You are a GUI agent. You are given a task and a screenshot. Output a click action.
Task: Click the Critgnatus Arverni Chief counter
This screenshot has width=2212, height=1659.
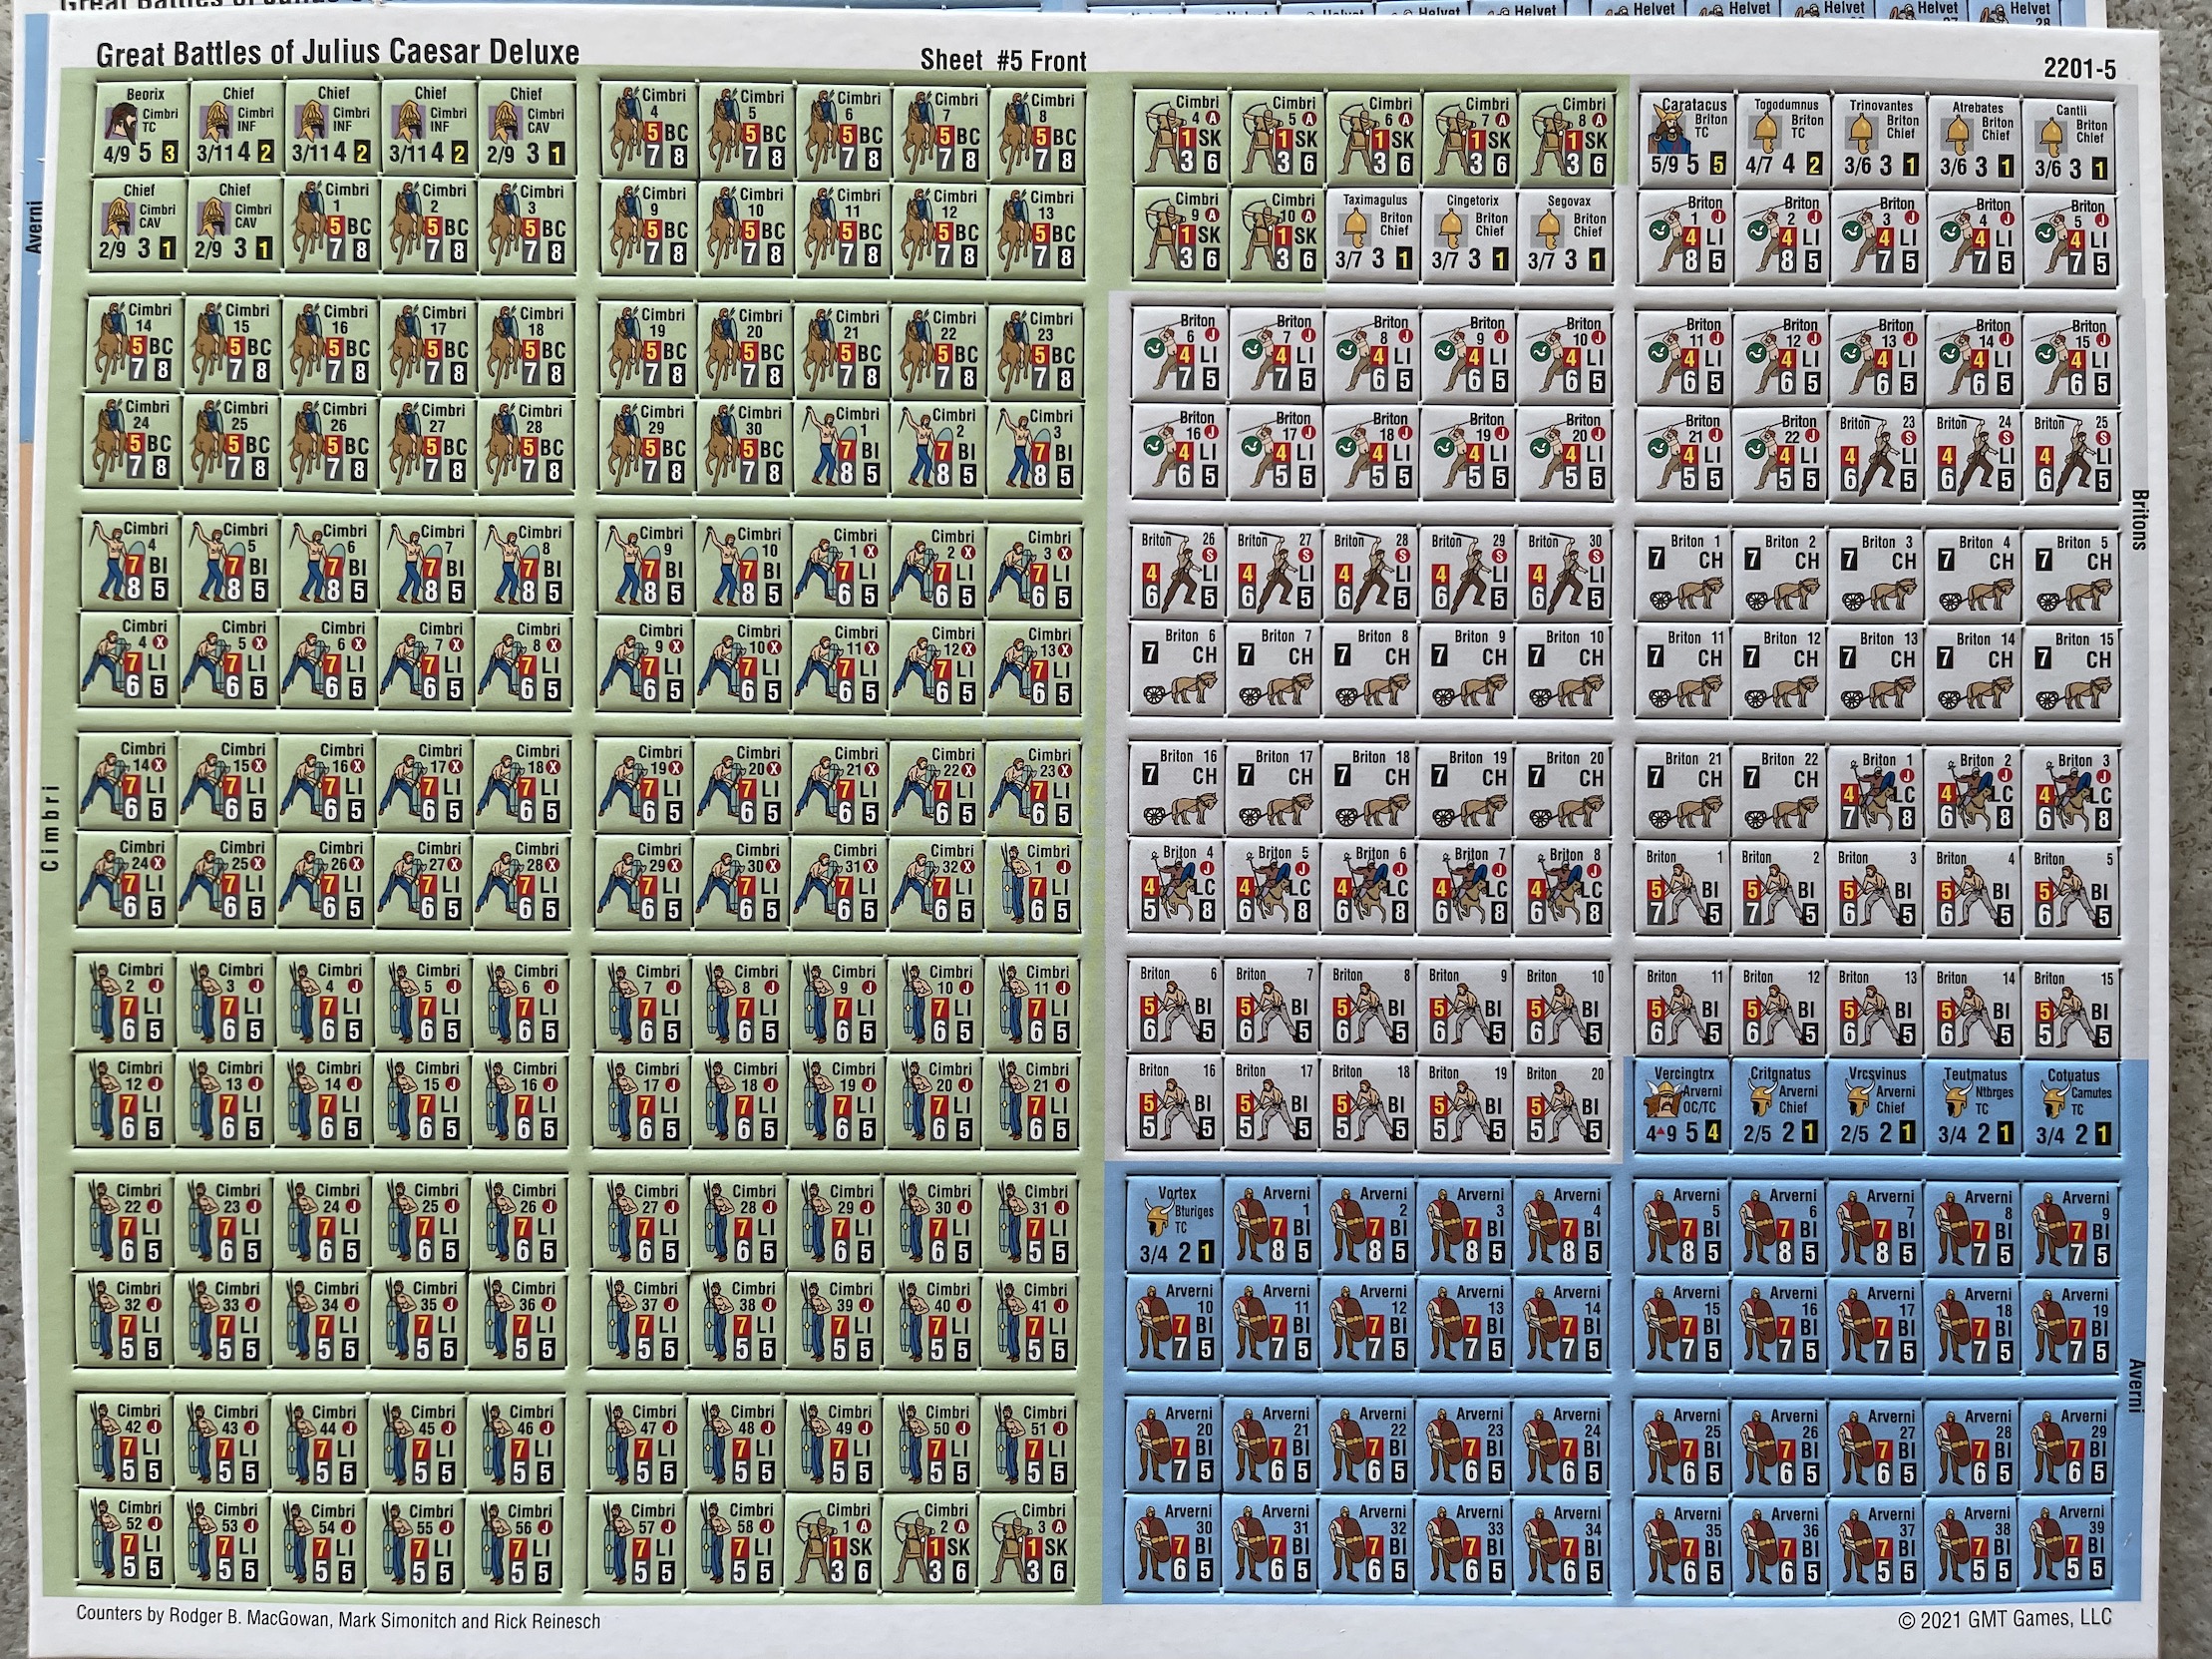click(x=1779, y=1106)
